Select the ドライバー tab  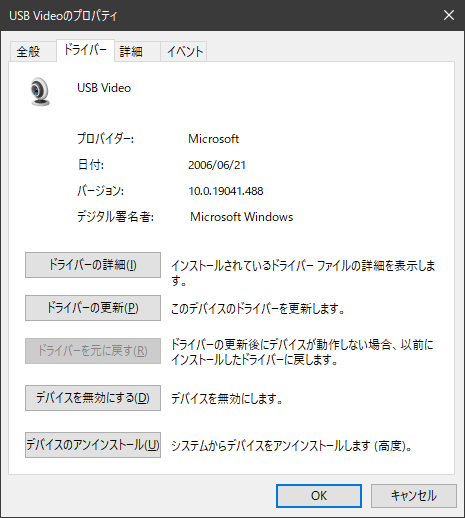point(85,50)
